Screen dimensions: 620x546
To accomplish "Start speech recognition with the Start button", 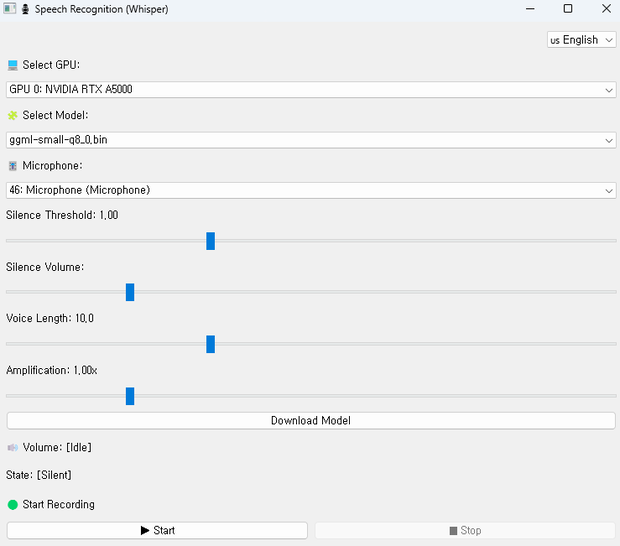I will pyautogui.click(x=157, y=531).
